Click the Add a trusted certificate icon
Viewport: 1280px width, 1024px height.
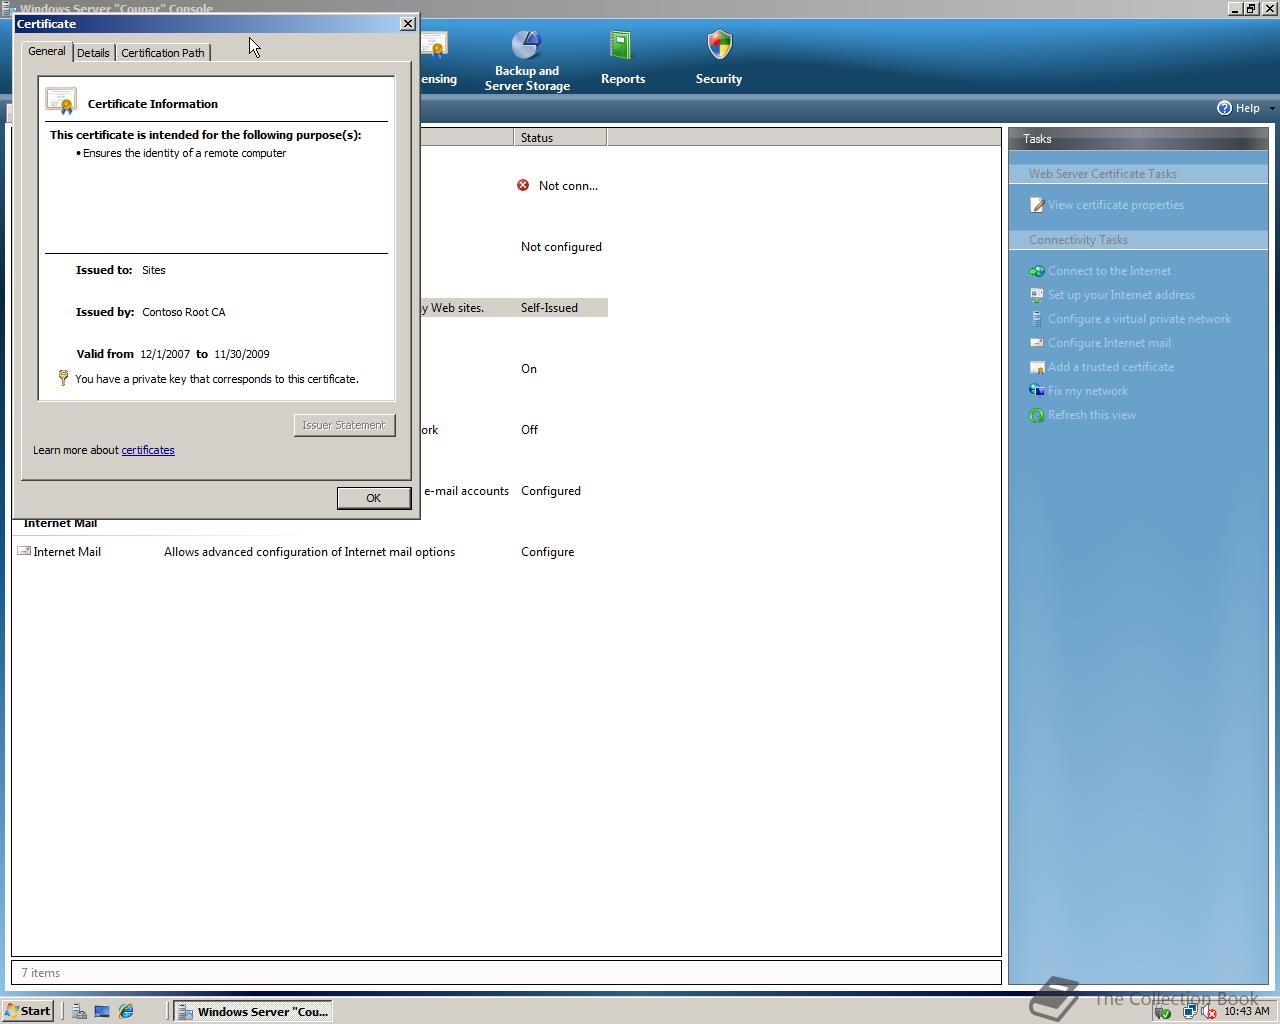click(x=1037, y=367)
